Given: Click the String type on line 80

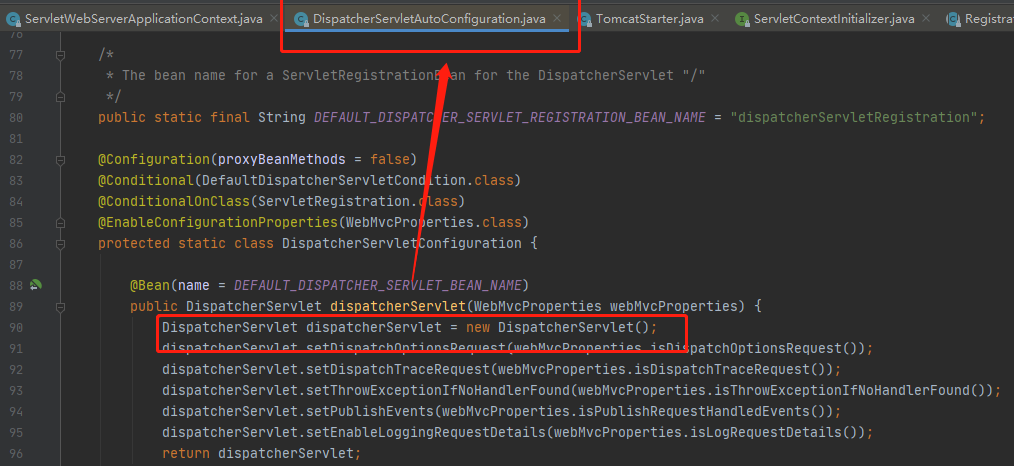Looking at the screenshot, I should pyautogui.click(x=282, y=118).
